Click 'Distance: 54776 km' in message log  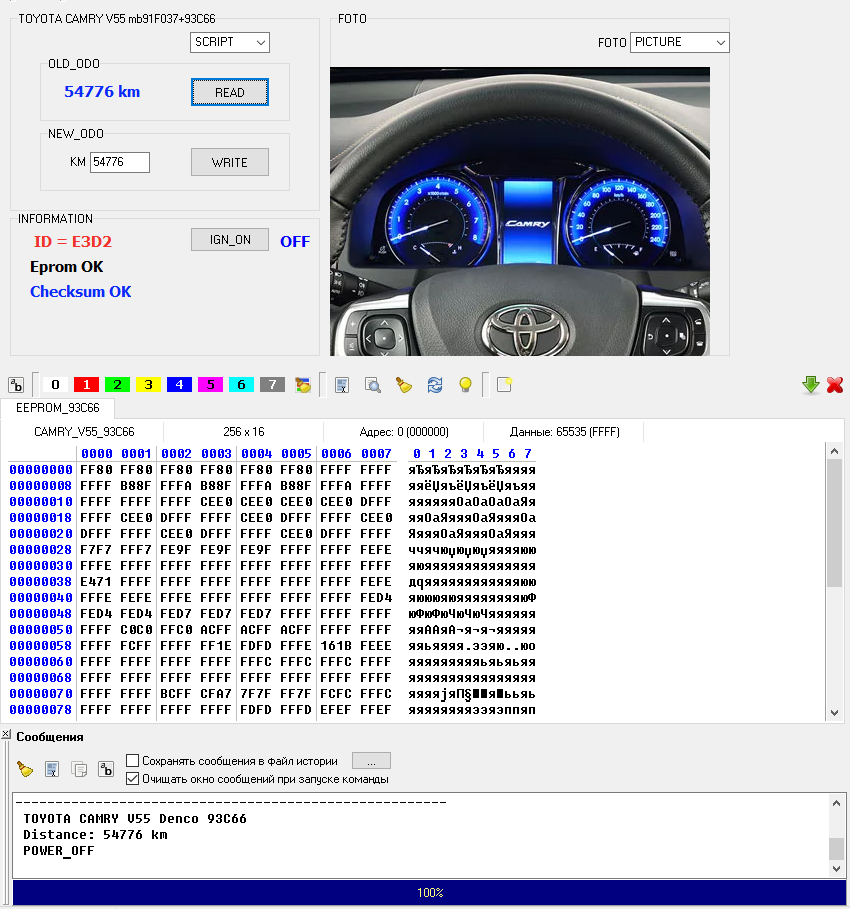coord(95,835)
